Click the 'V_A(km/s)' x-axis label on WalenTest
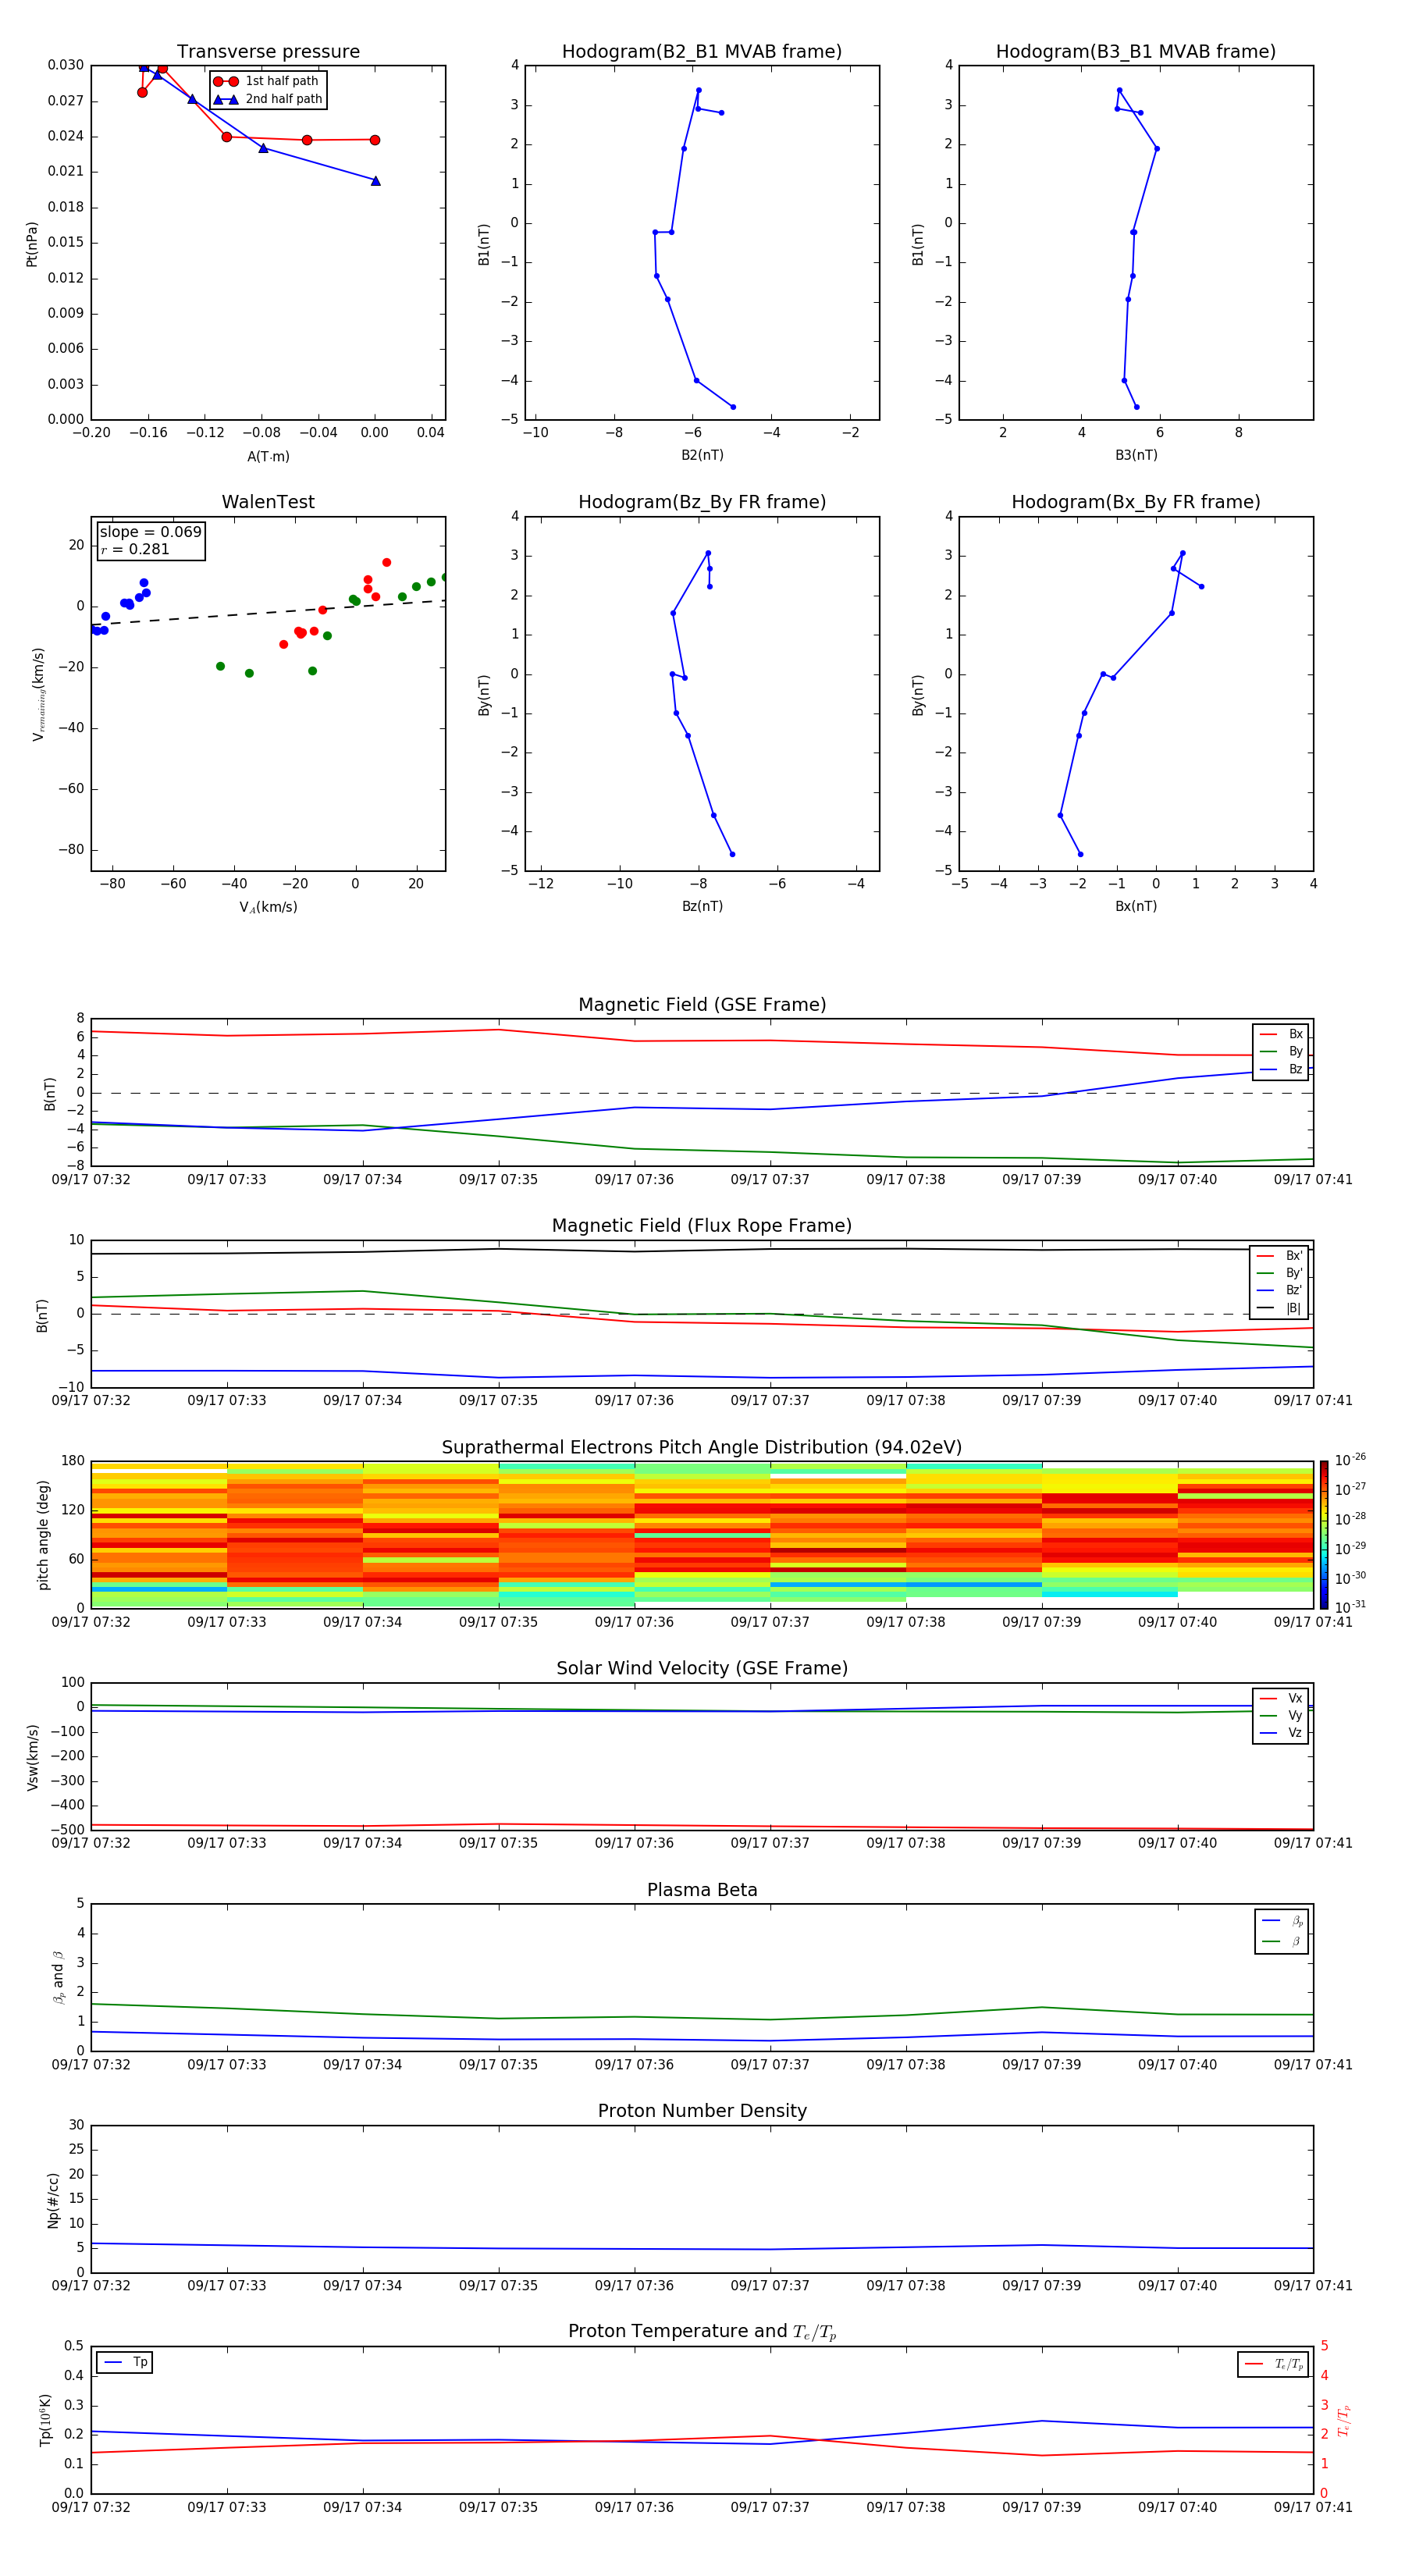Viewport: 1405px width, 2576px height. click(268, 907)
